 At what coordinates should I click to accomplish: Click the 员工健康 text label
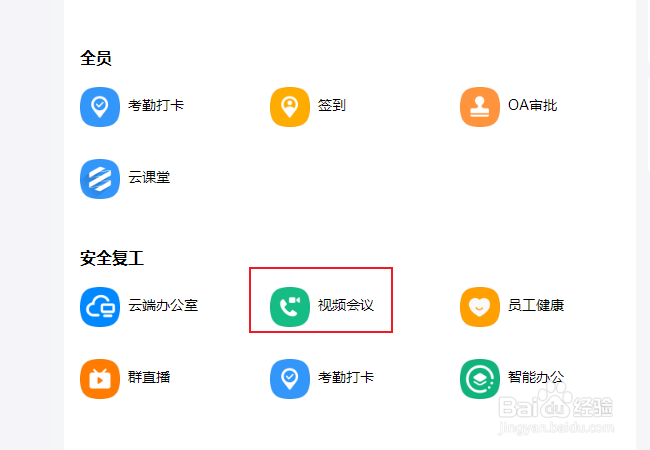(536, 305)
